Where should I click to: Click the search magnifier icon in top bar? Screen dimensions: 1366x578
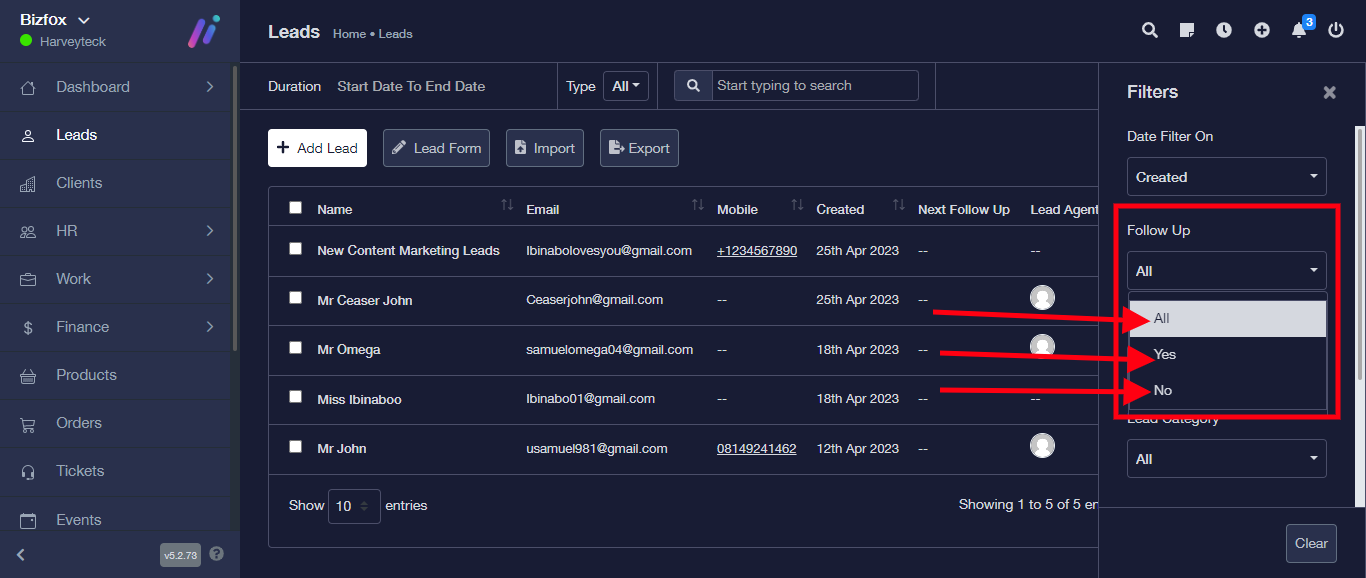click(x=1150, y=30)
